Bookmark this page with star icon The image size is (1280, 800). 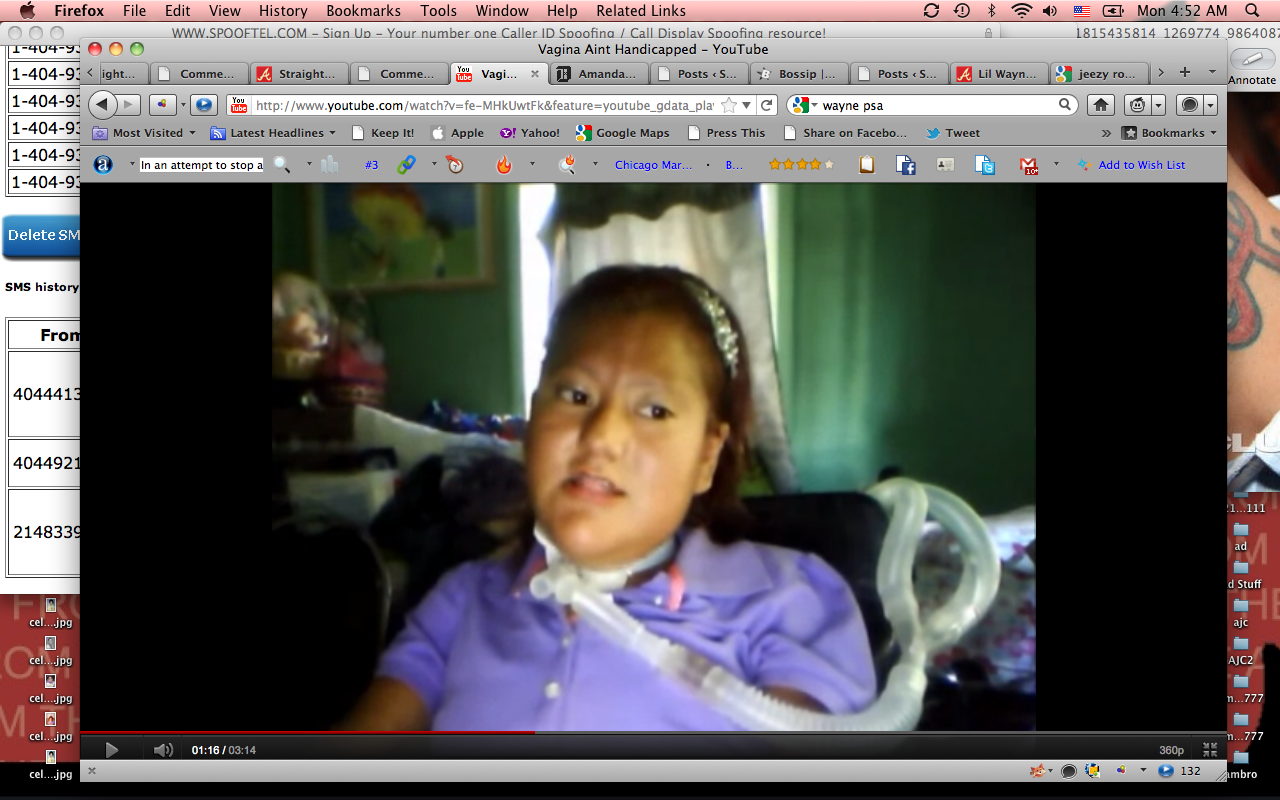(x=729, y=105)
